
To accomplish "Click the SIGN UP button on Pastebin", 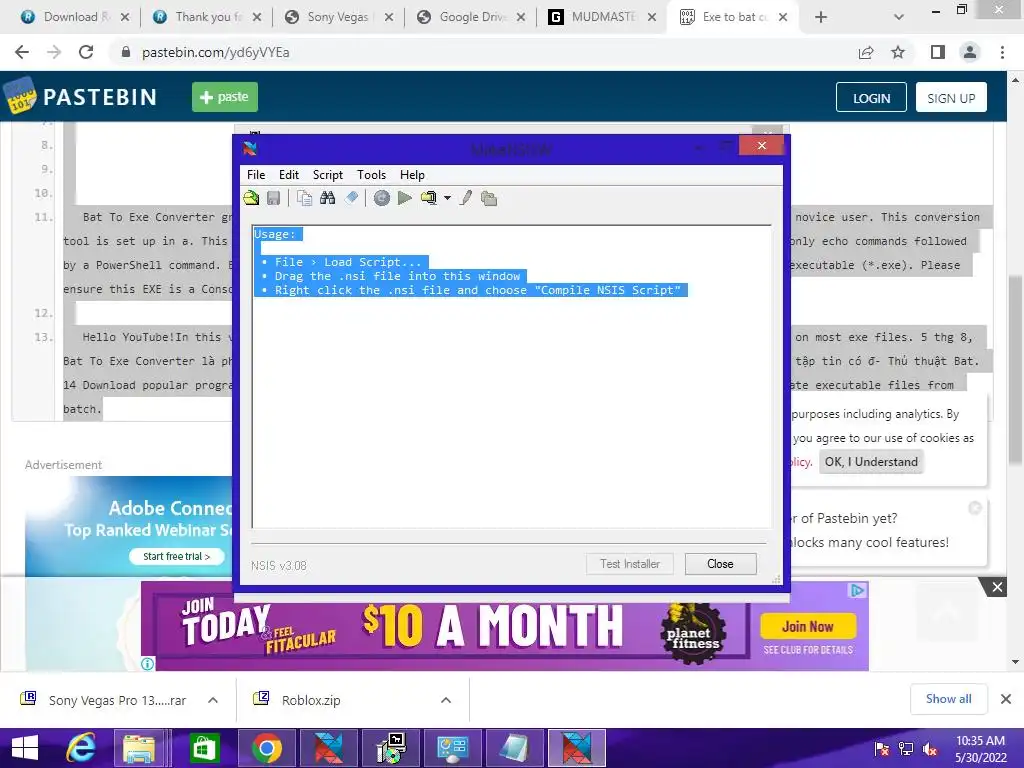I will (951, 98).
